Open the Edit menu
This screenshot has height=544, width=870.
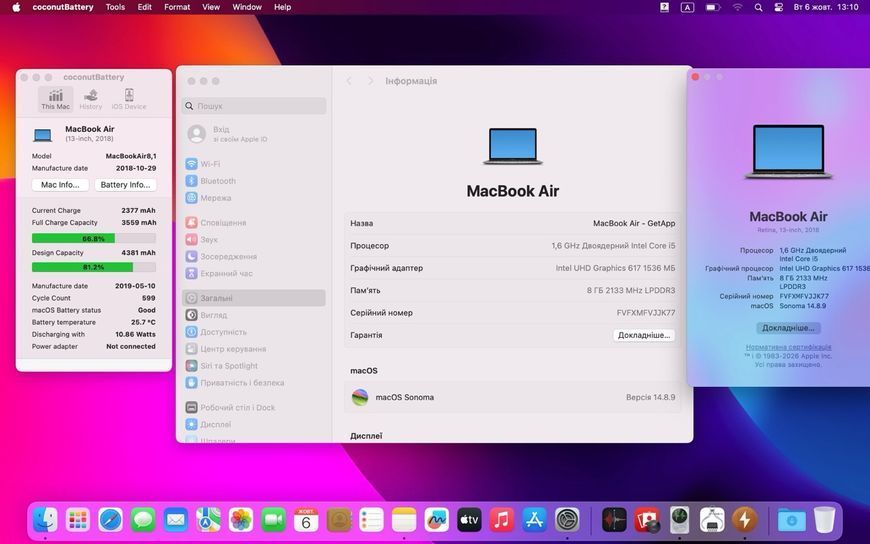tap(145, 7)
